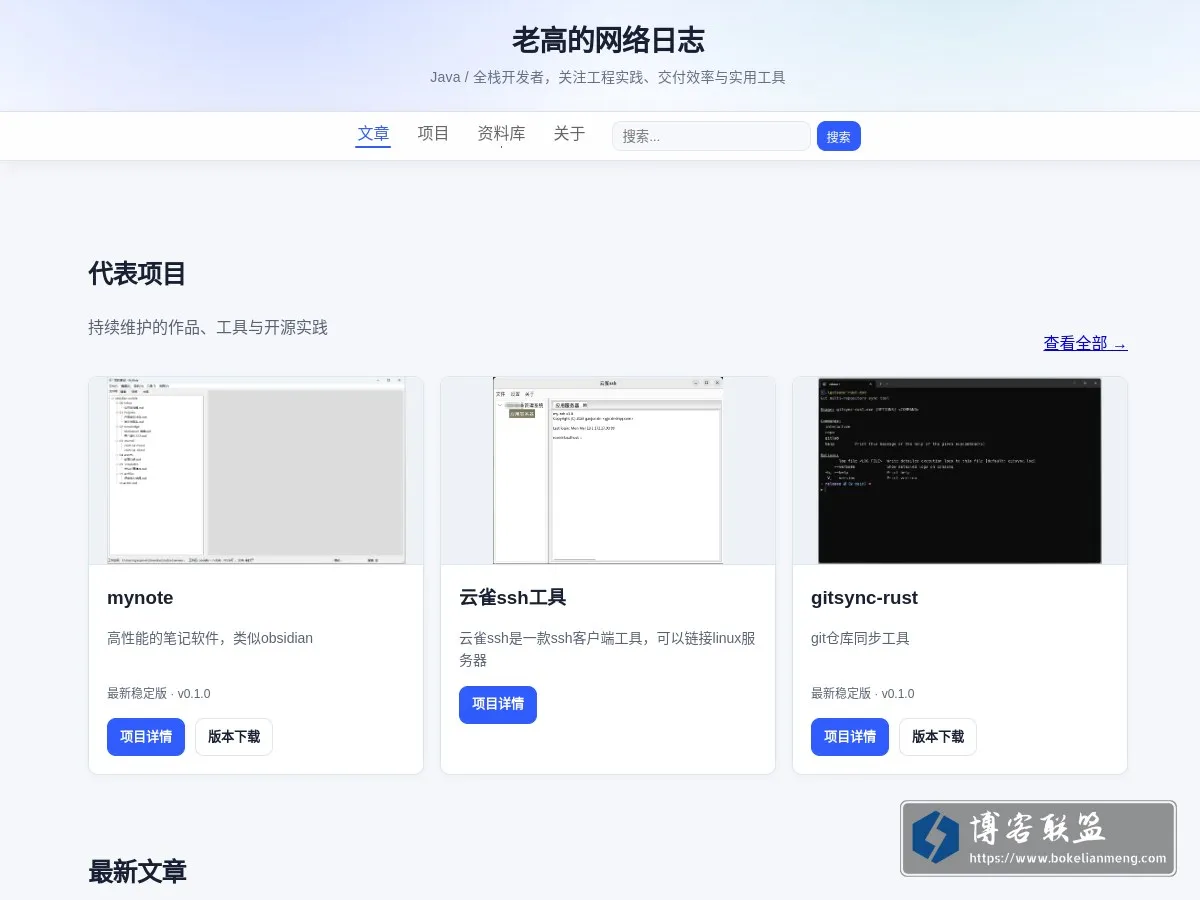The image size is (1200, 900).
Task: Download gitsync-rust via 版本下载
Action: coord(938,737)
